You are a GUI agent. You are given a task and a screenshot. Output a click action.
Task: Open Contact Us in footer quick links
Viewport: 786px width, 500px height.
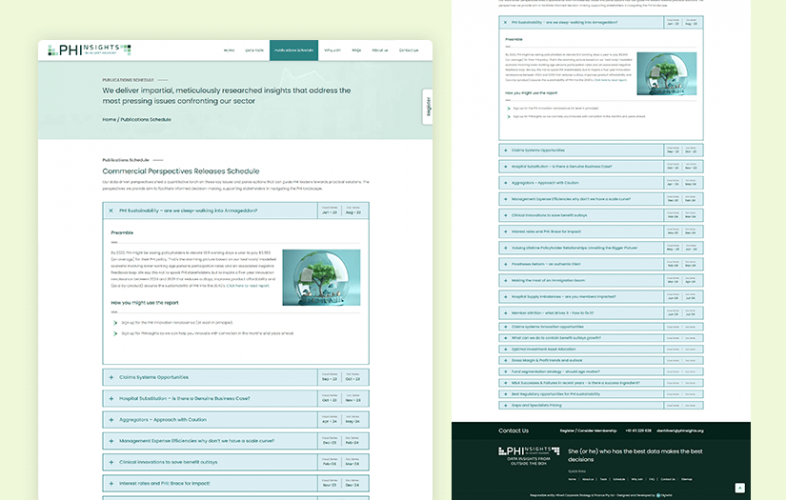[668, 479]
